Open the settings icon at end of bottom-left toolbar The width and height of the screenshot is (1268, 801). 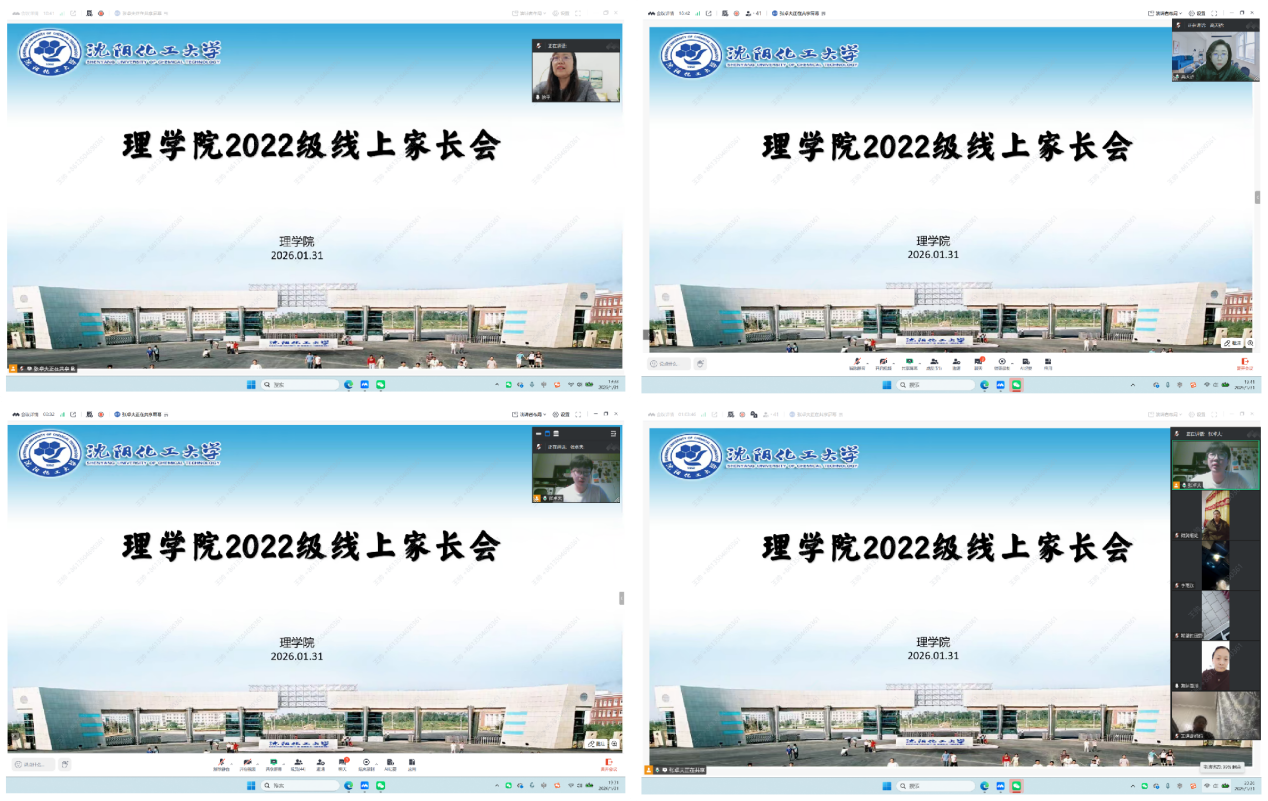coord(412,764)
